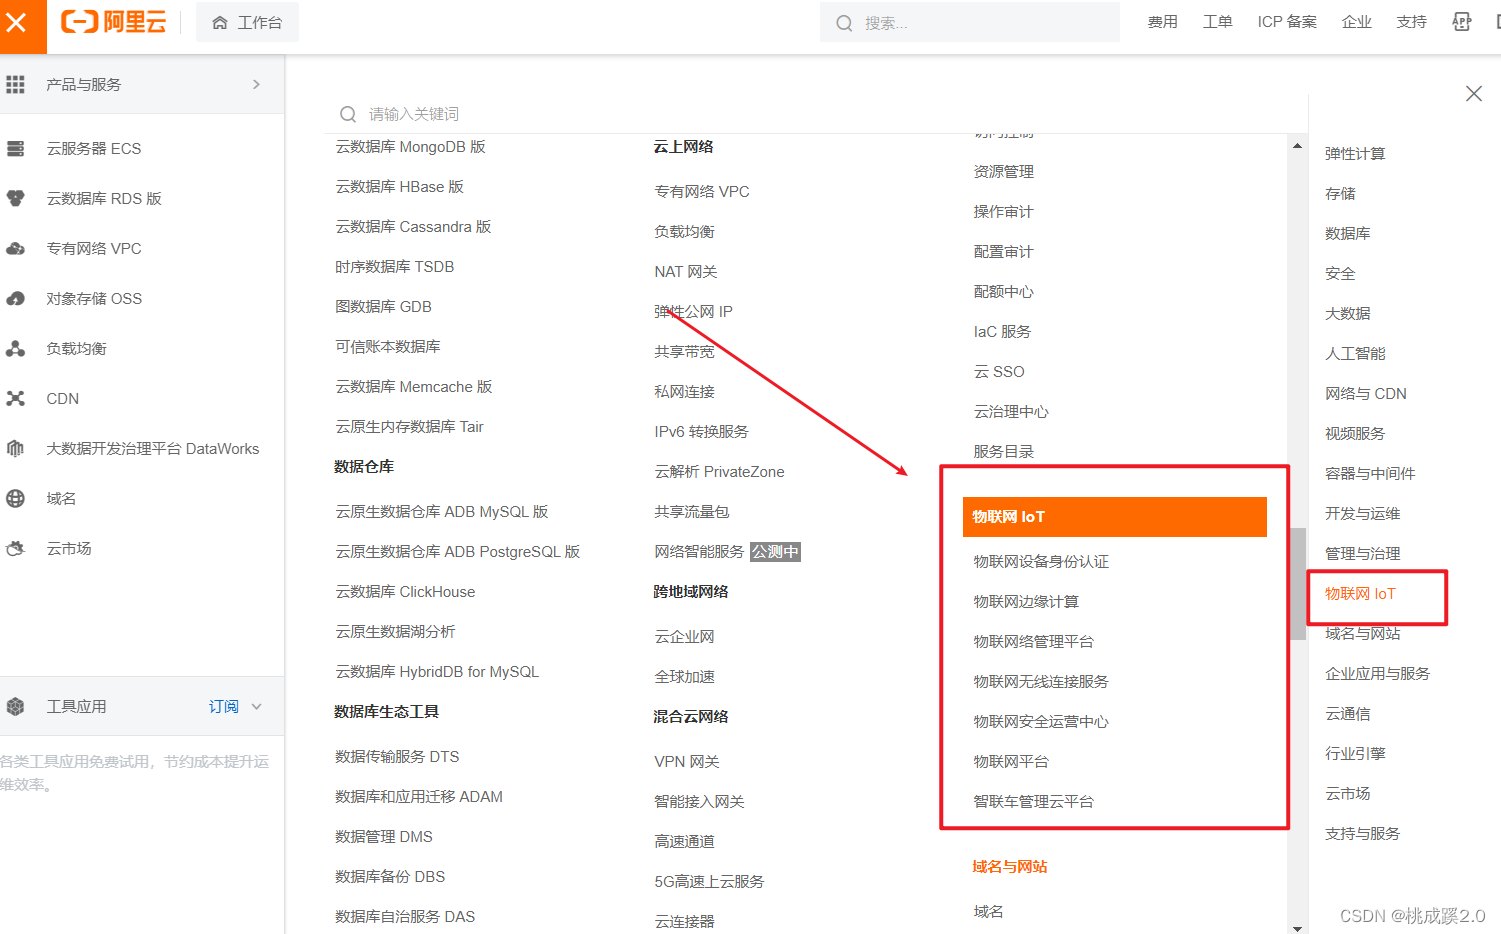The height and width of the screenshot is (934, 1501).
Task: Open NAT 网关
Action: pyautogui.click(x=685, y=272)
